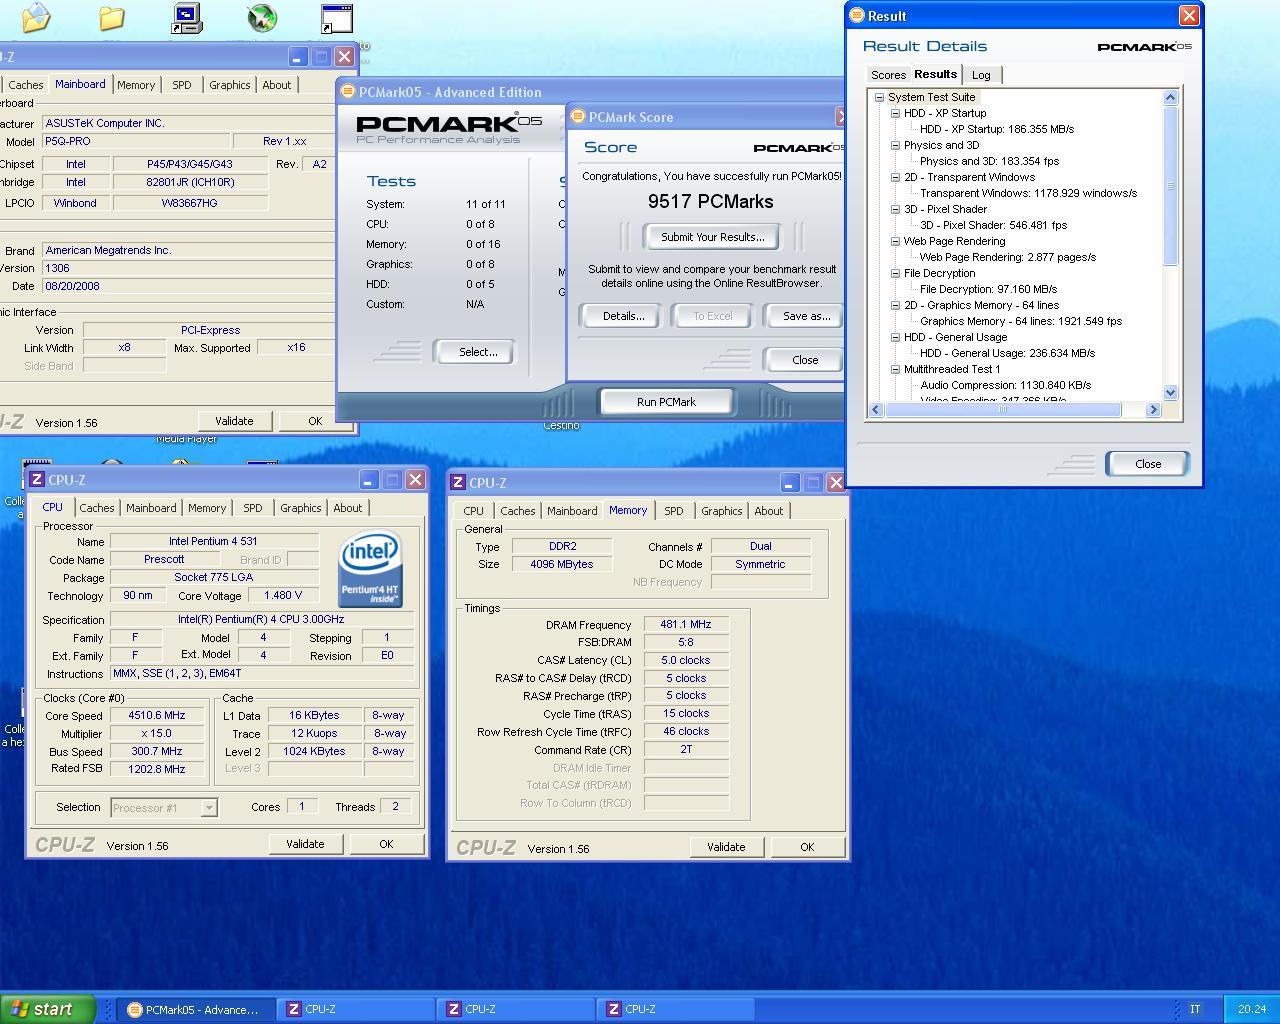The width and height of the screenshot is (1280, 1024).
Task: Open the closed yellow folder desktop icon
Action: pyautogui.click(x=111, y=18)
